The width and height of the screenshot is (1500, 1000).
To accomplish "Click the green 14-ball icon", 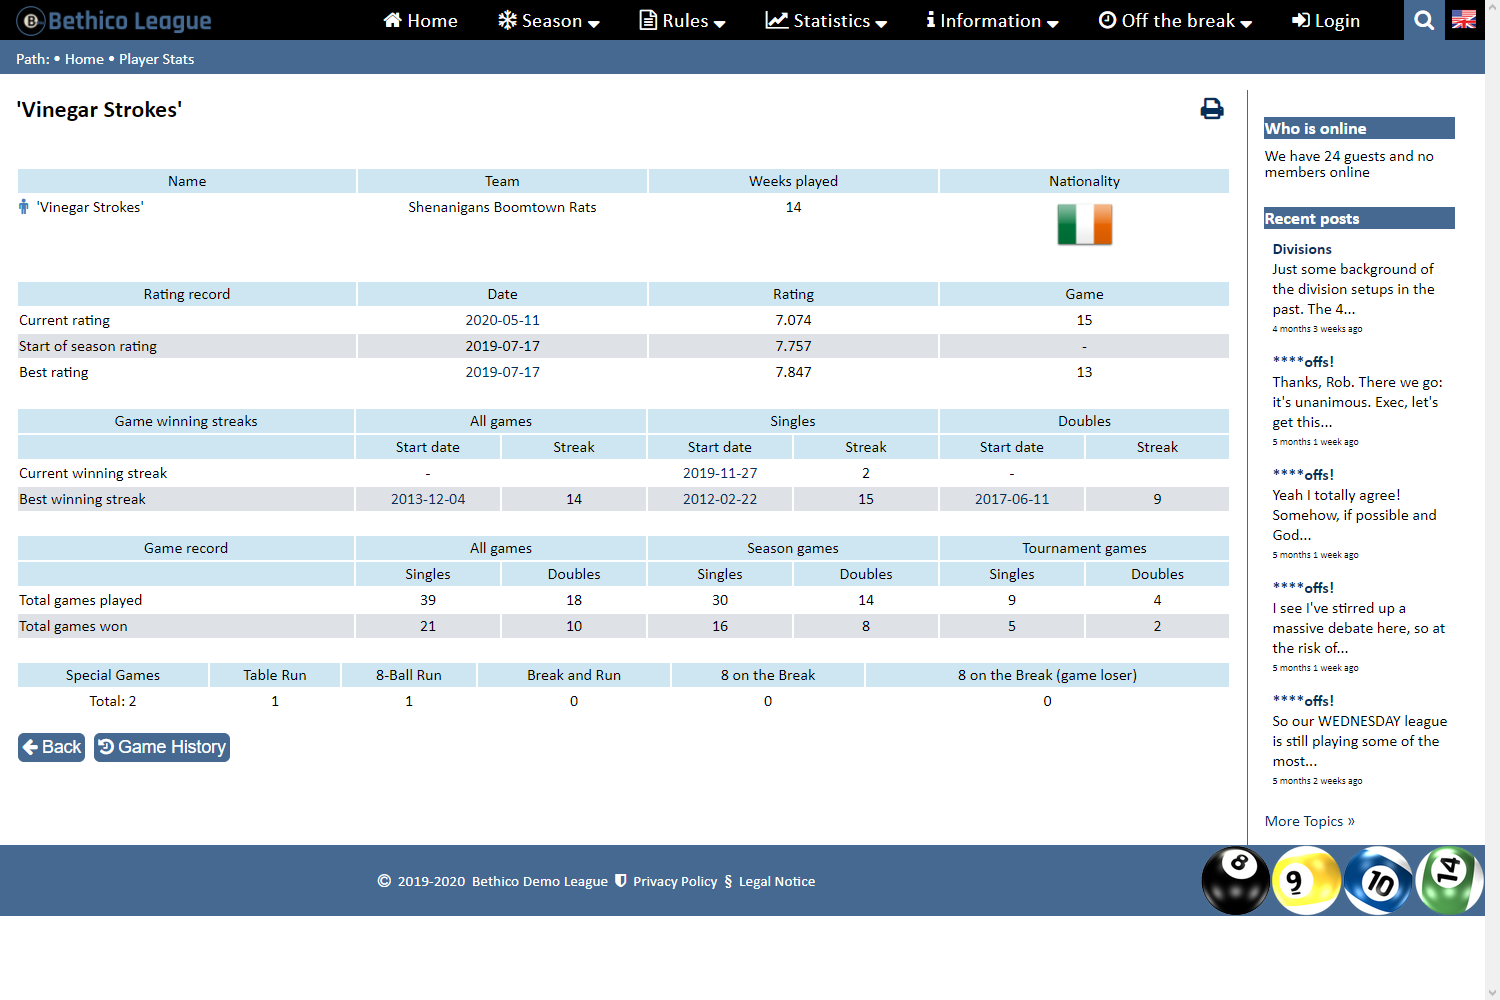I will 1449,880.
